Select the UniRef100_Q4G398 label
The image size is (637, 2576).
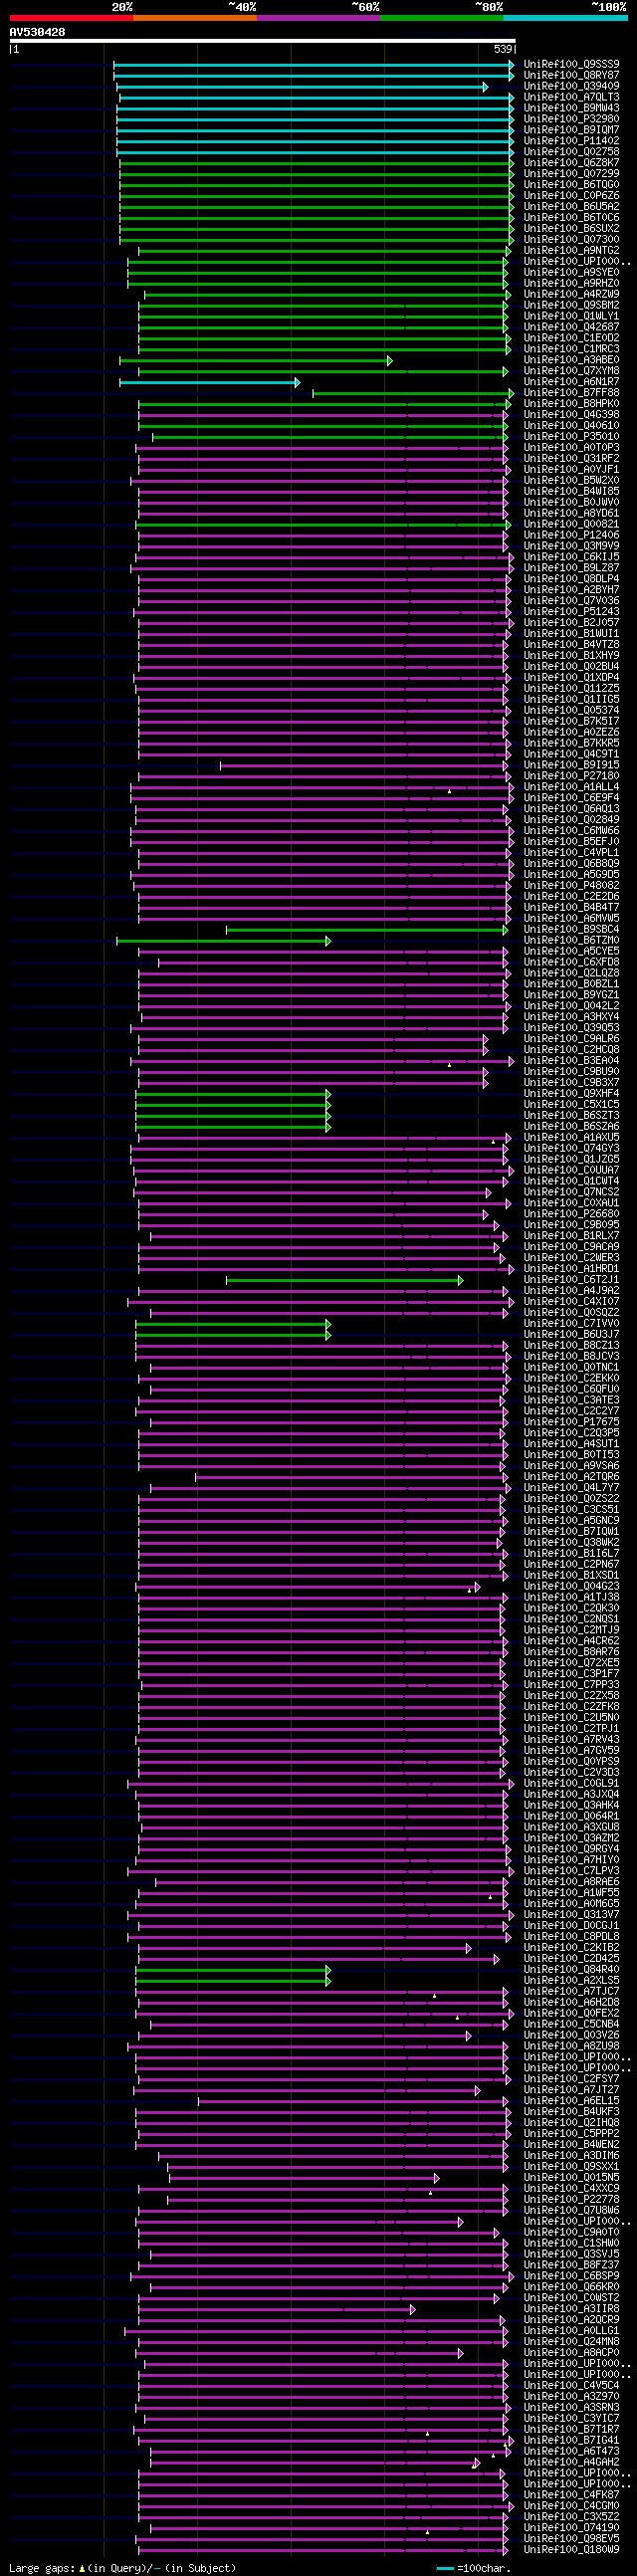571,415
